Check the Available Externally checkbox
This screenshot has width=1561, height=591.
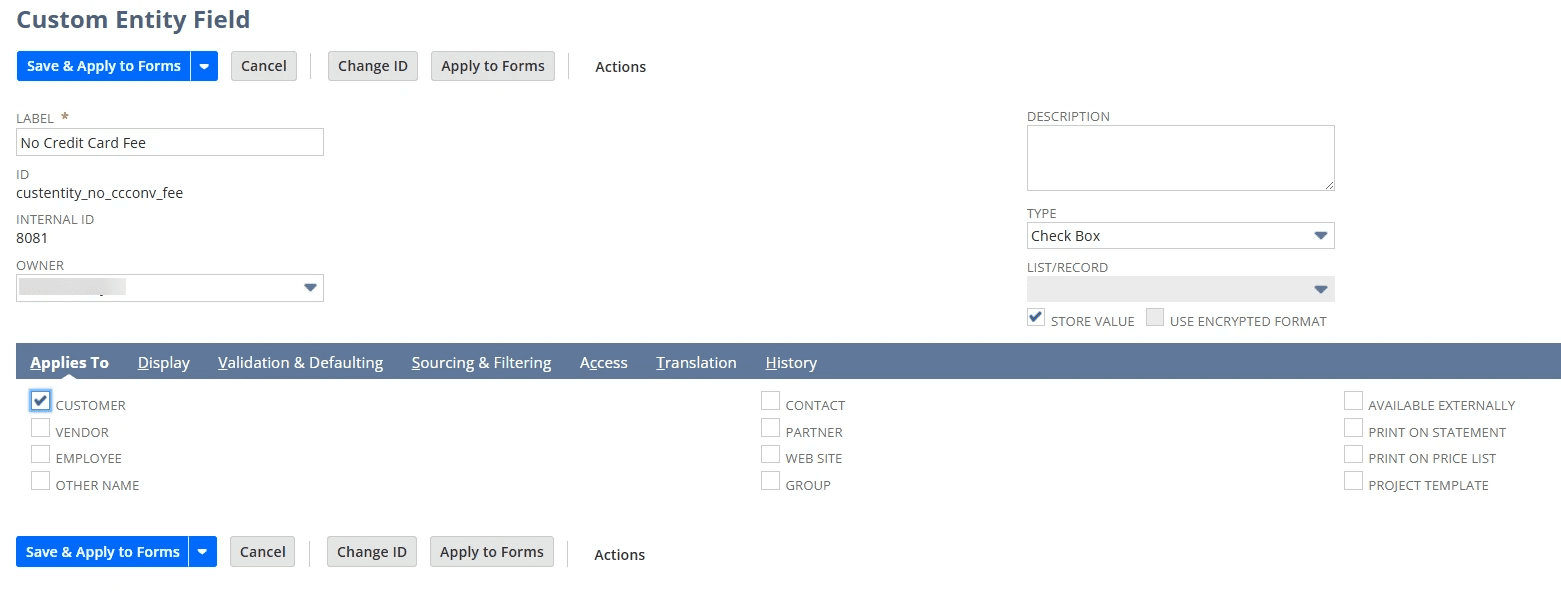1353,401
